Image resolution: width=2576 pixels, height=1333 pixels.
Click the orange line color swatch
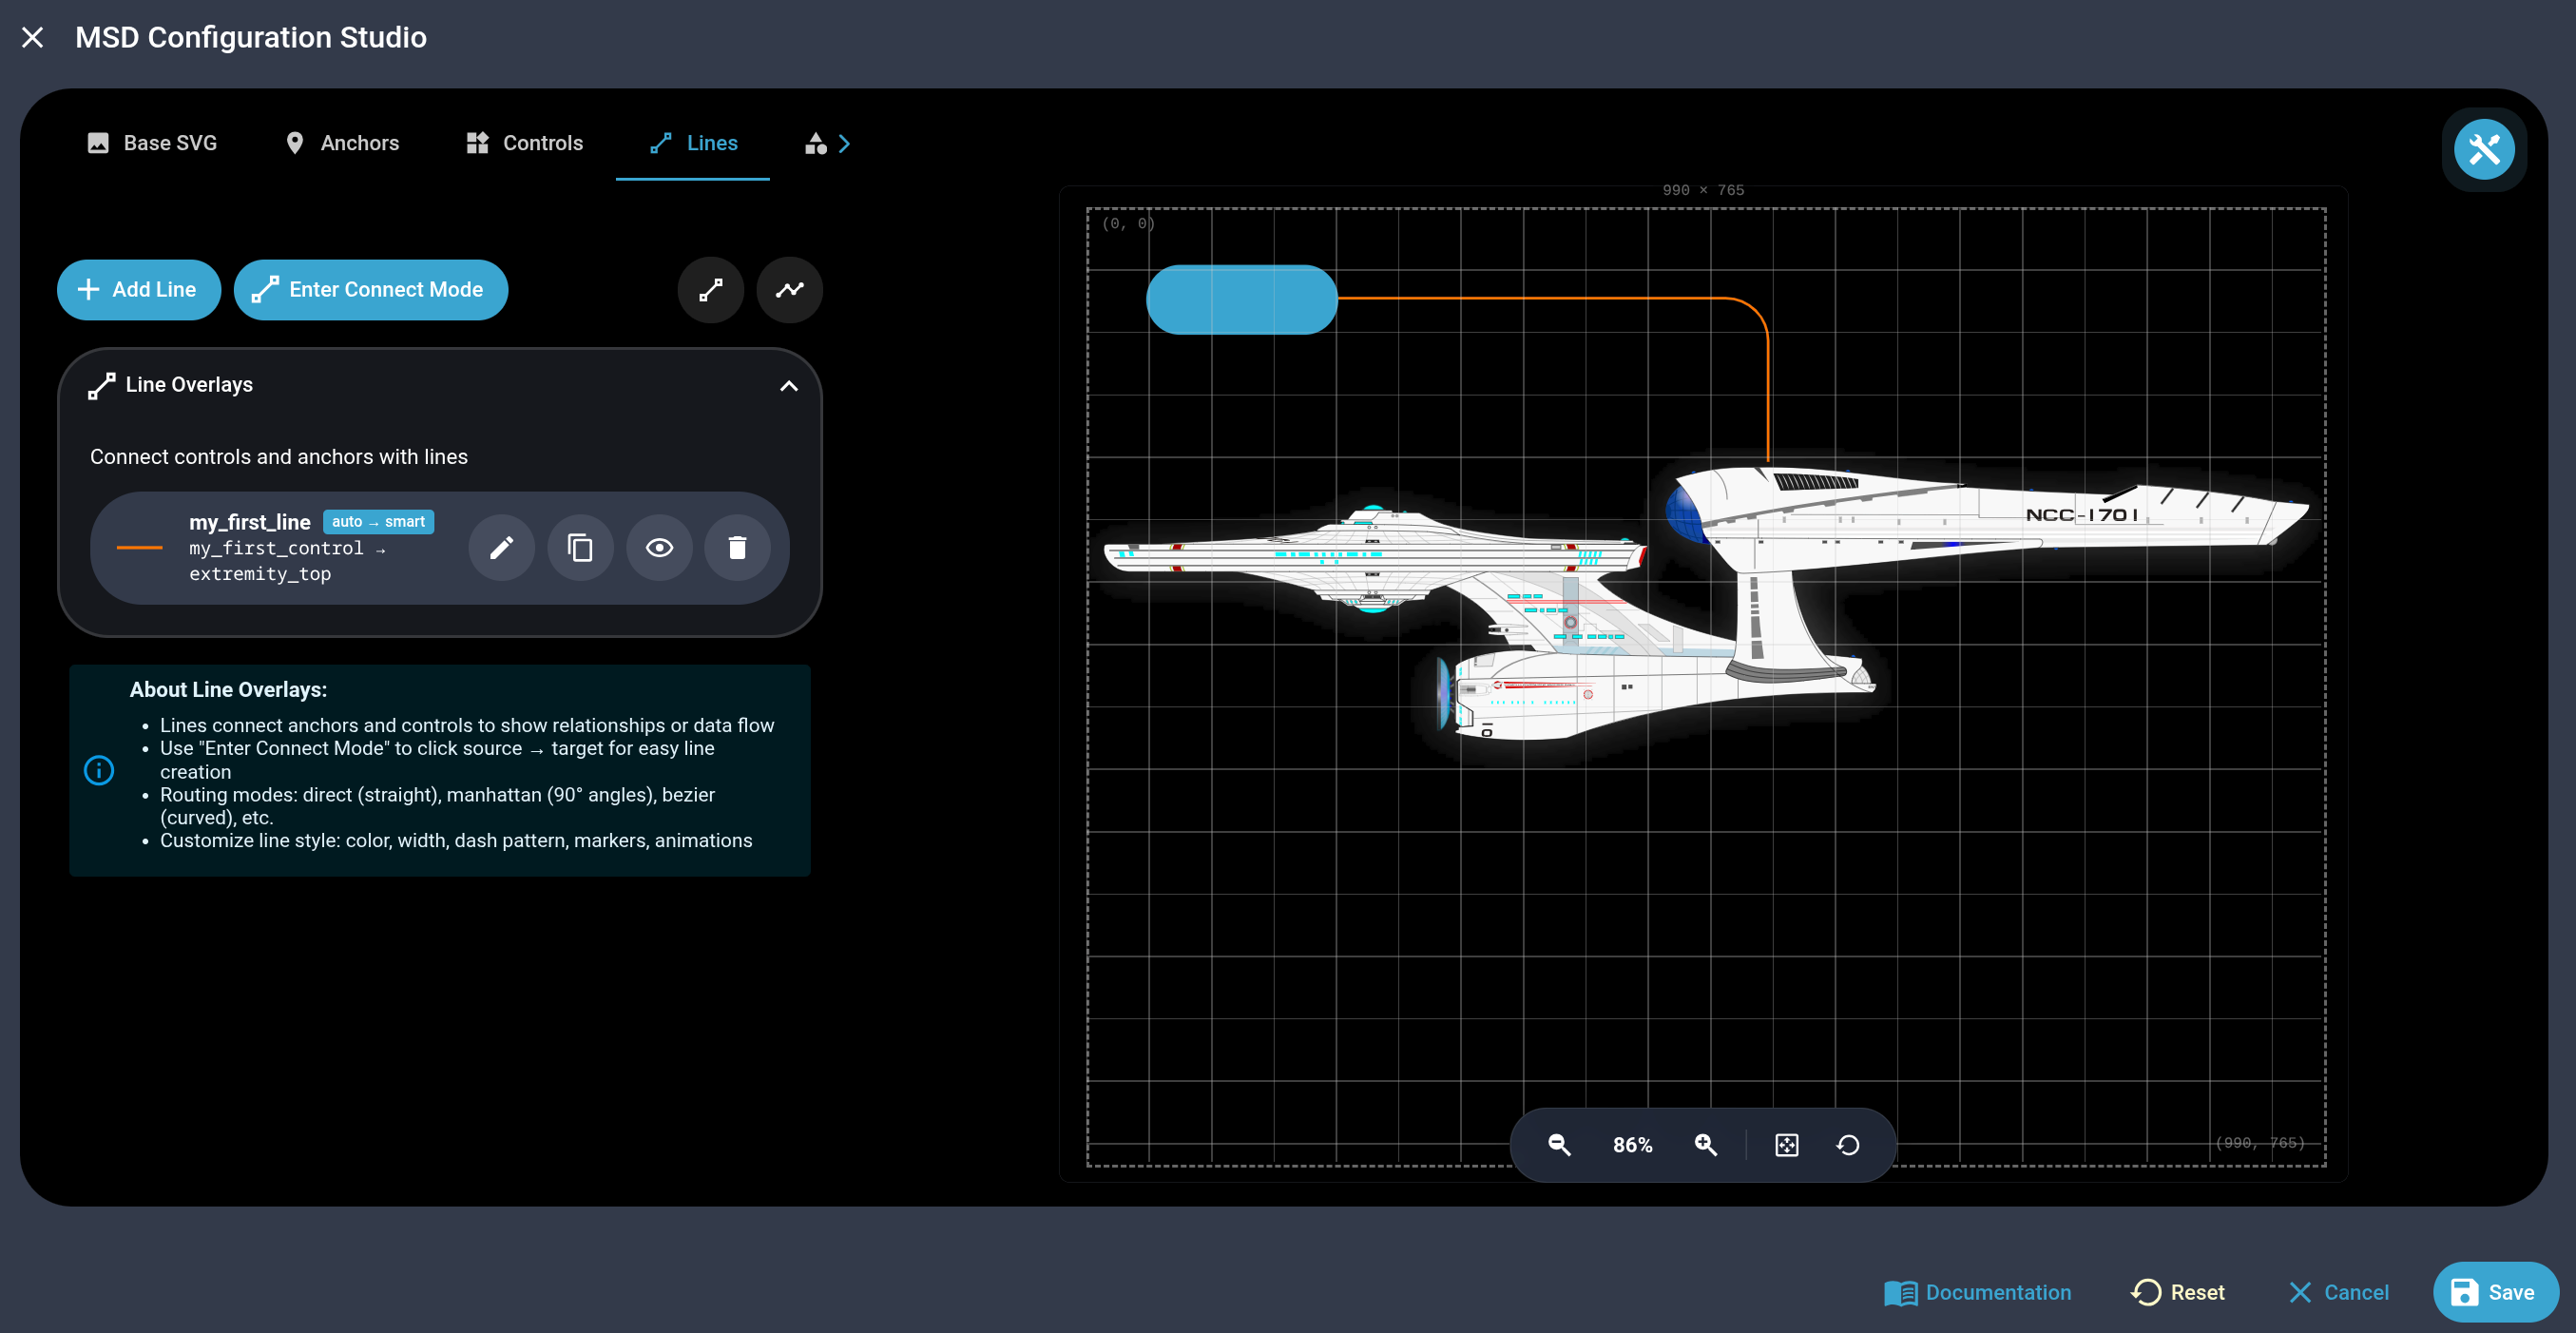click(139, 547)
